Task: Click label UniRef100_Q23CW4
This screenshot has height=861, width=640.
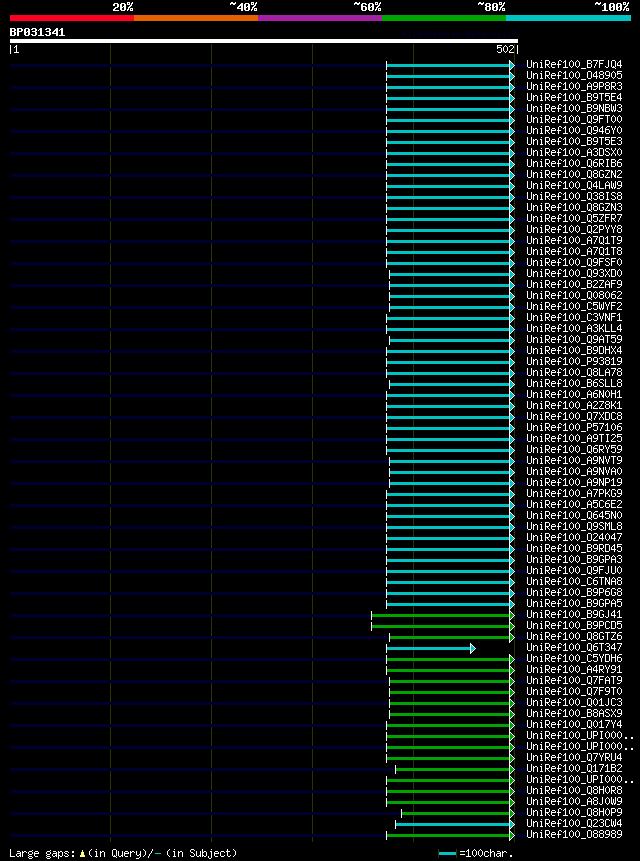Action: pyautogui.click(x=574, y=823)
